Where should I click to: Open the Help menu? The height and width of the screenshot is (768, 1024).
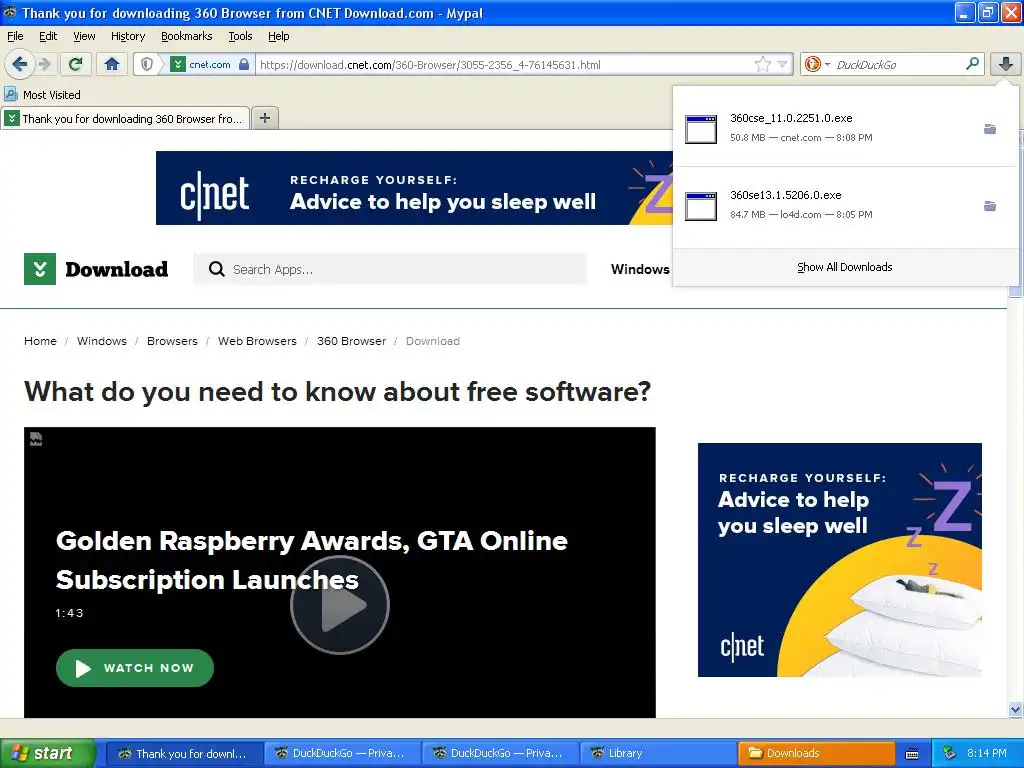coord(278,36)
